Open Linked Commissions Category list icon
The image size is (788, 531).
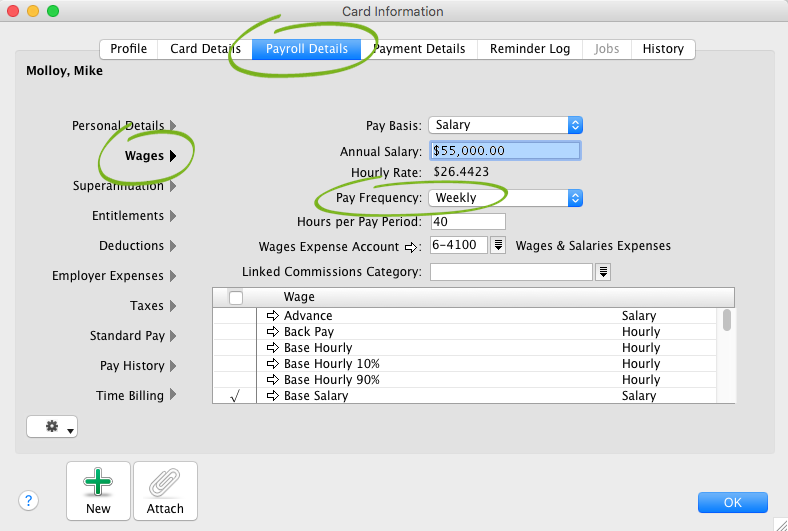tap(603, 272)
